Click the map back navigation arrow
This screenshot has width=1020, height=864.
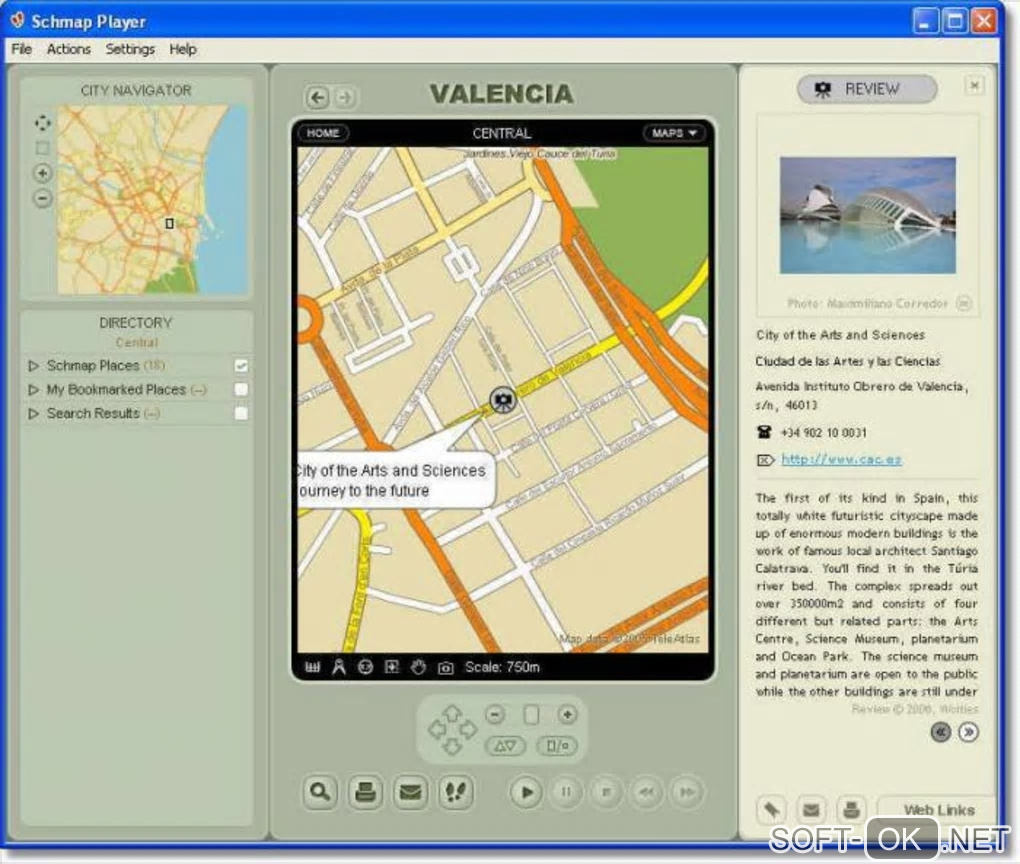point(317,98)
